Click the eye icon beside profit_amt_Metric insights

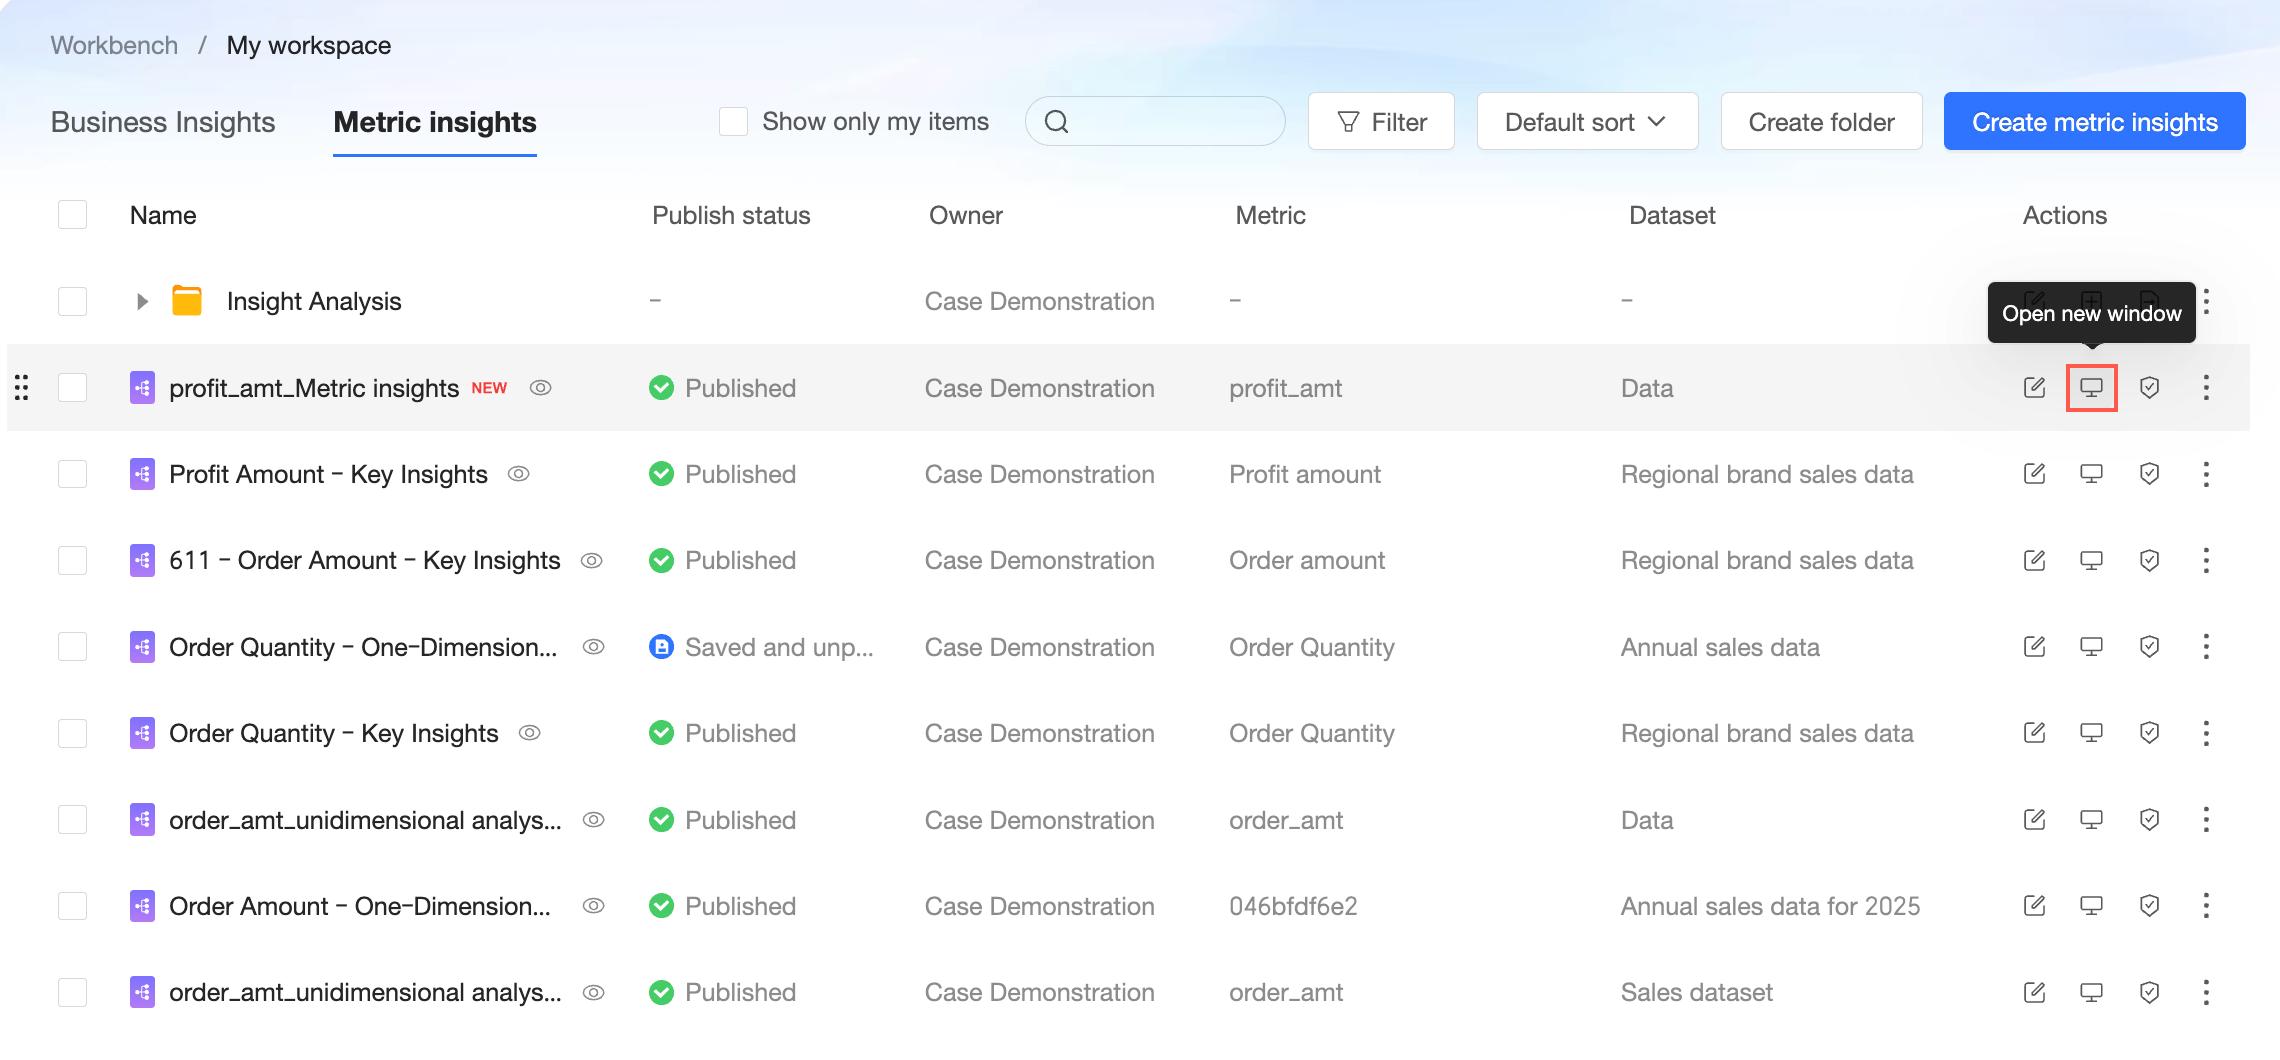click(540, 388)
